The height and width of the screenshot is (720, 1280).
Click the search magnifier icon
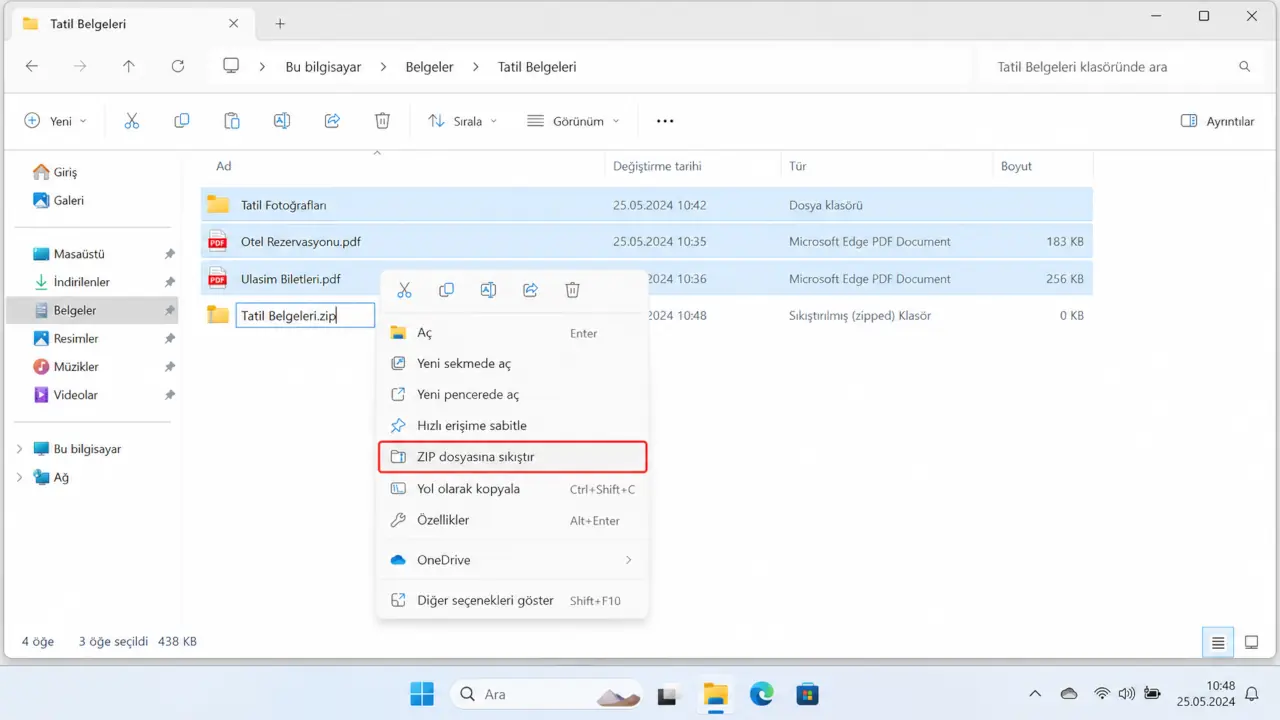(1245, 67)
